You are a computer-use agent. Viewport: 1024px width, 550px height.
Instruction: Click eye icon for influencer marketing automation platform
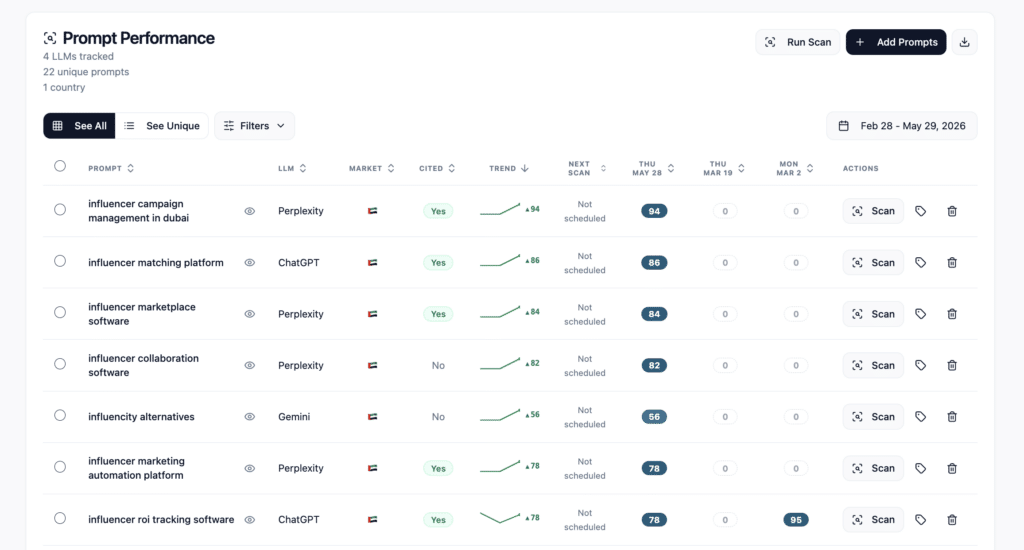[x=249, y=468]
